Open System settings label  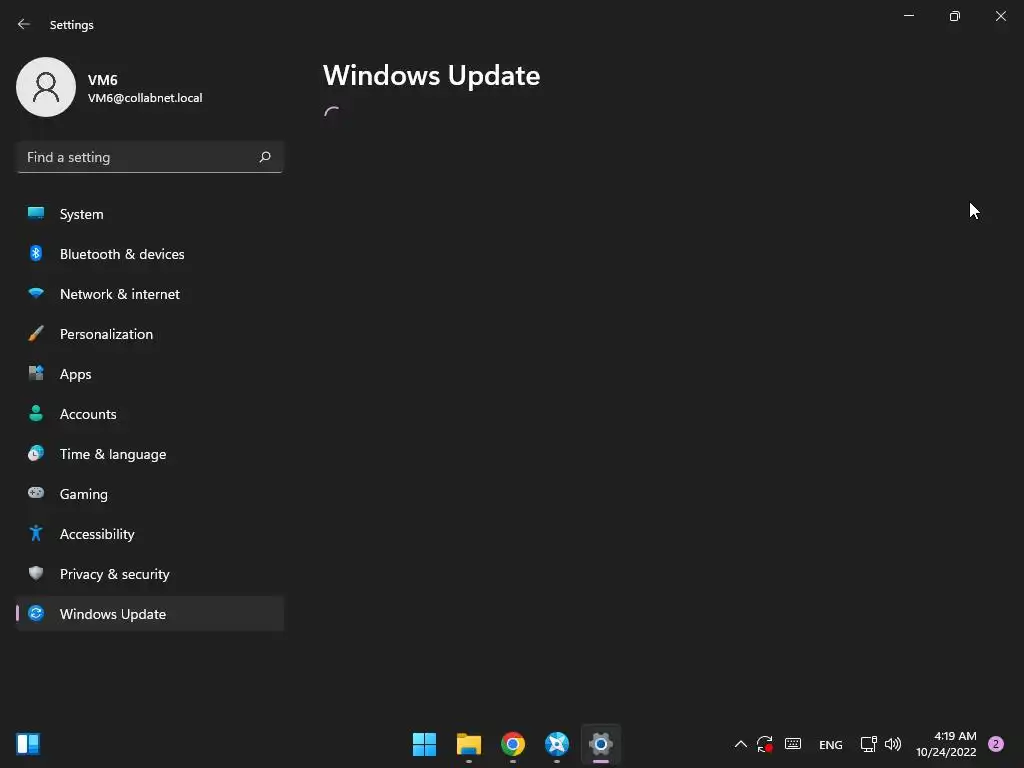pos(82,214)
